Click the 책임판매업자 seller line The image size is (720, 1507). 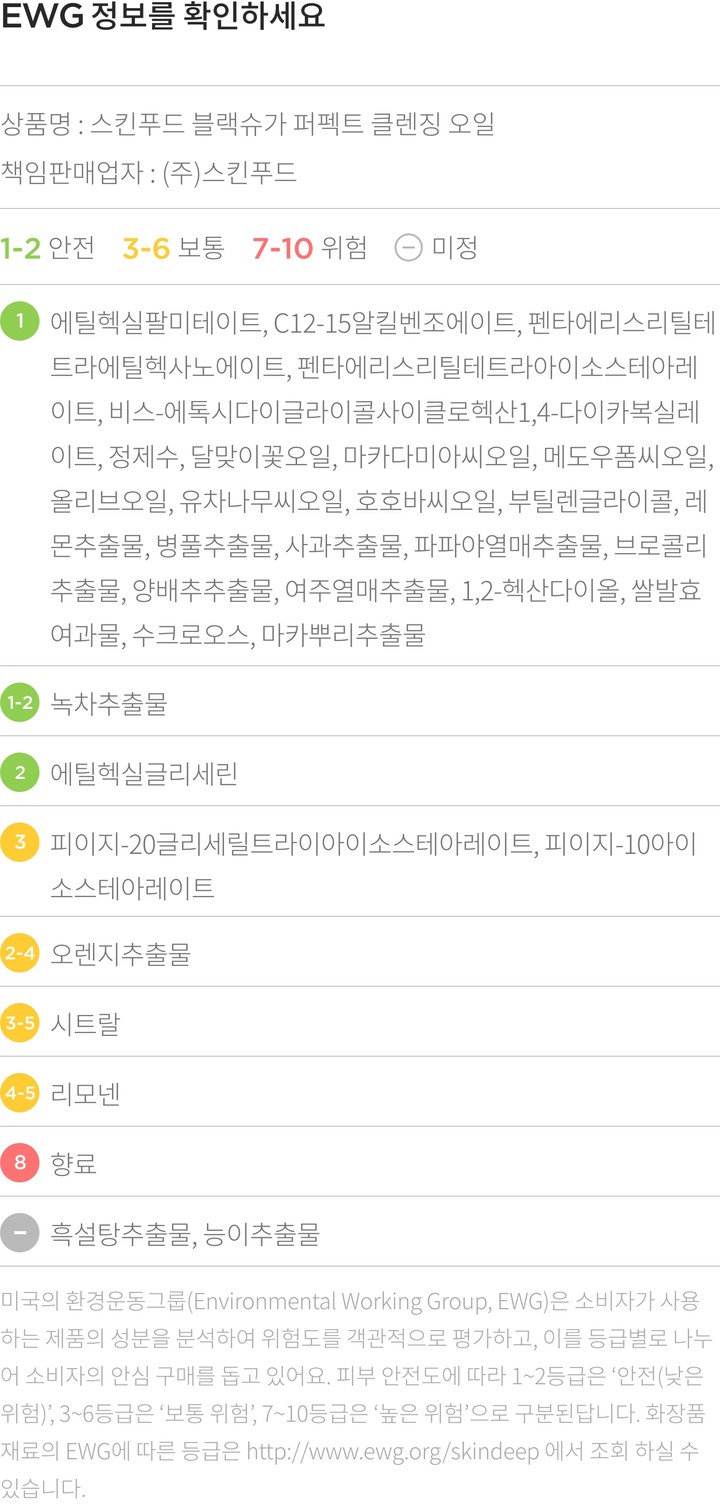click(150, 172)
